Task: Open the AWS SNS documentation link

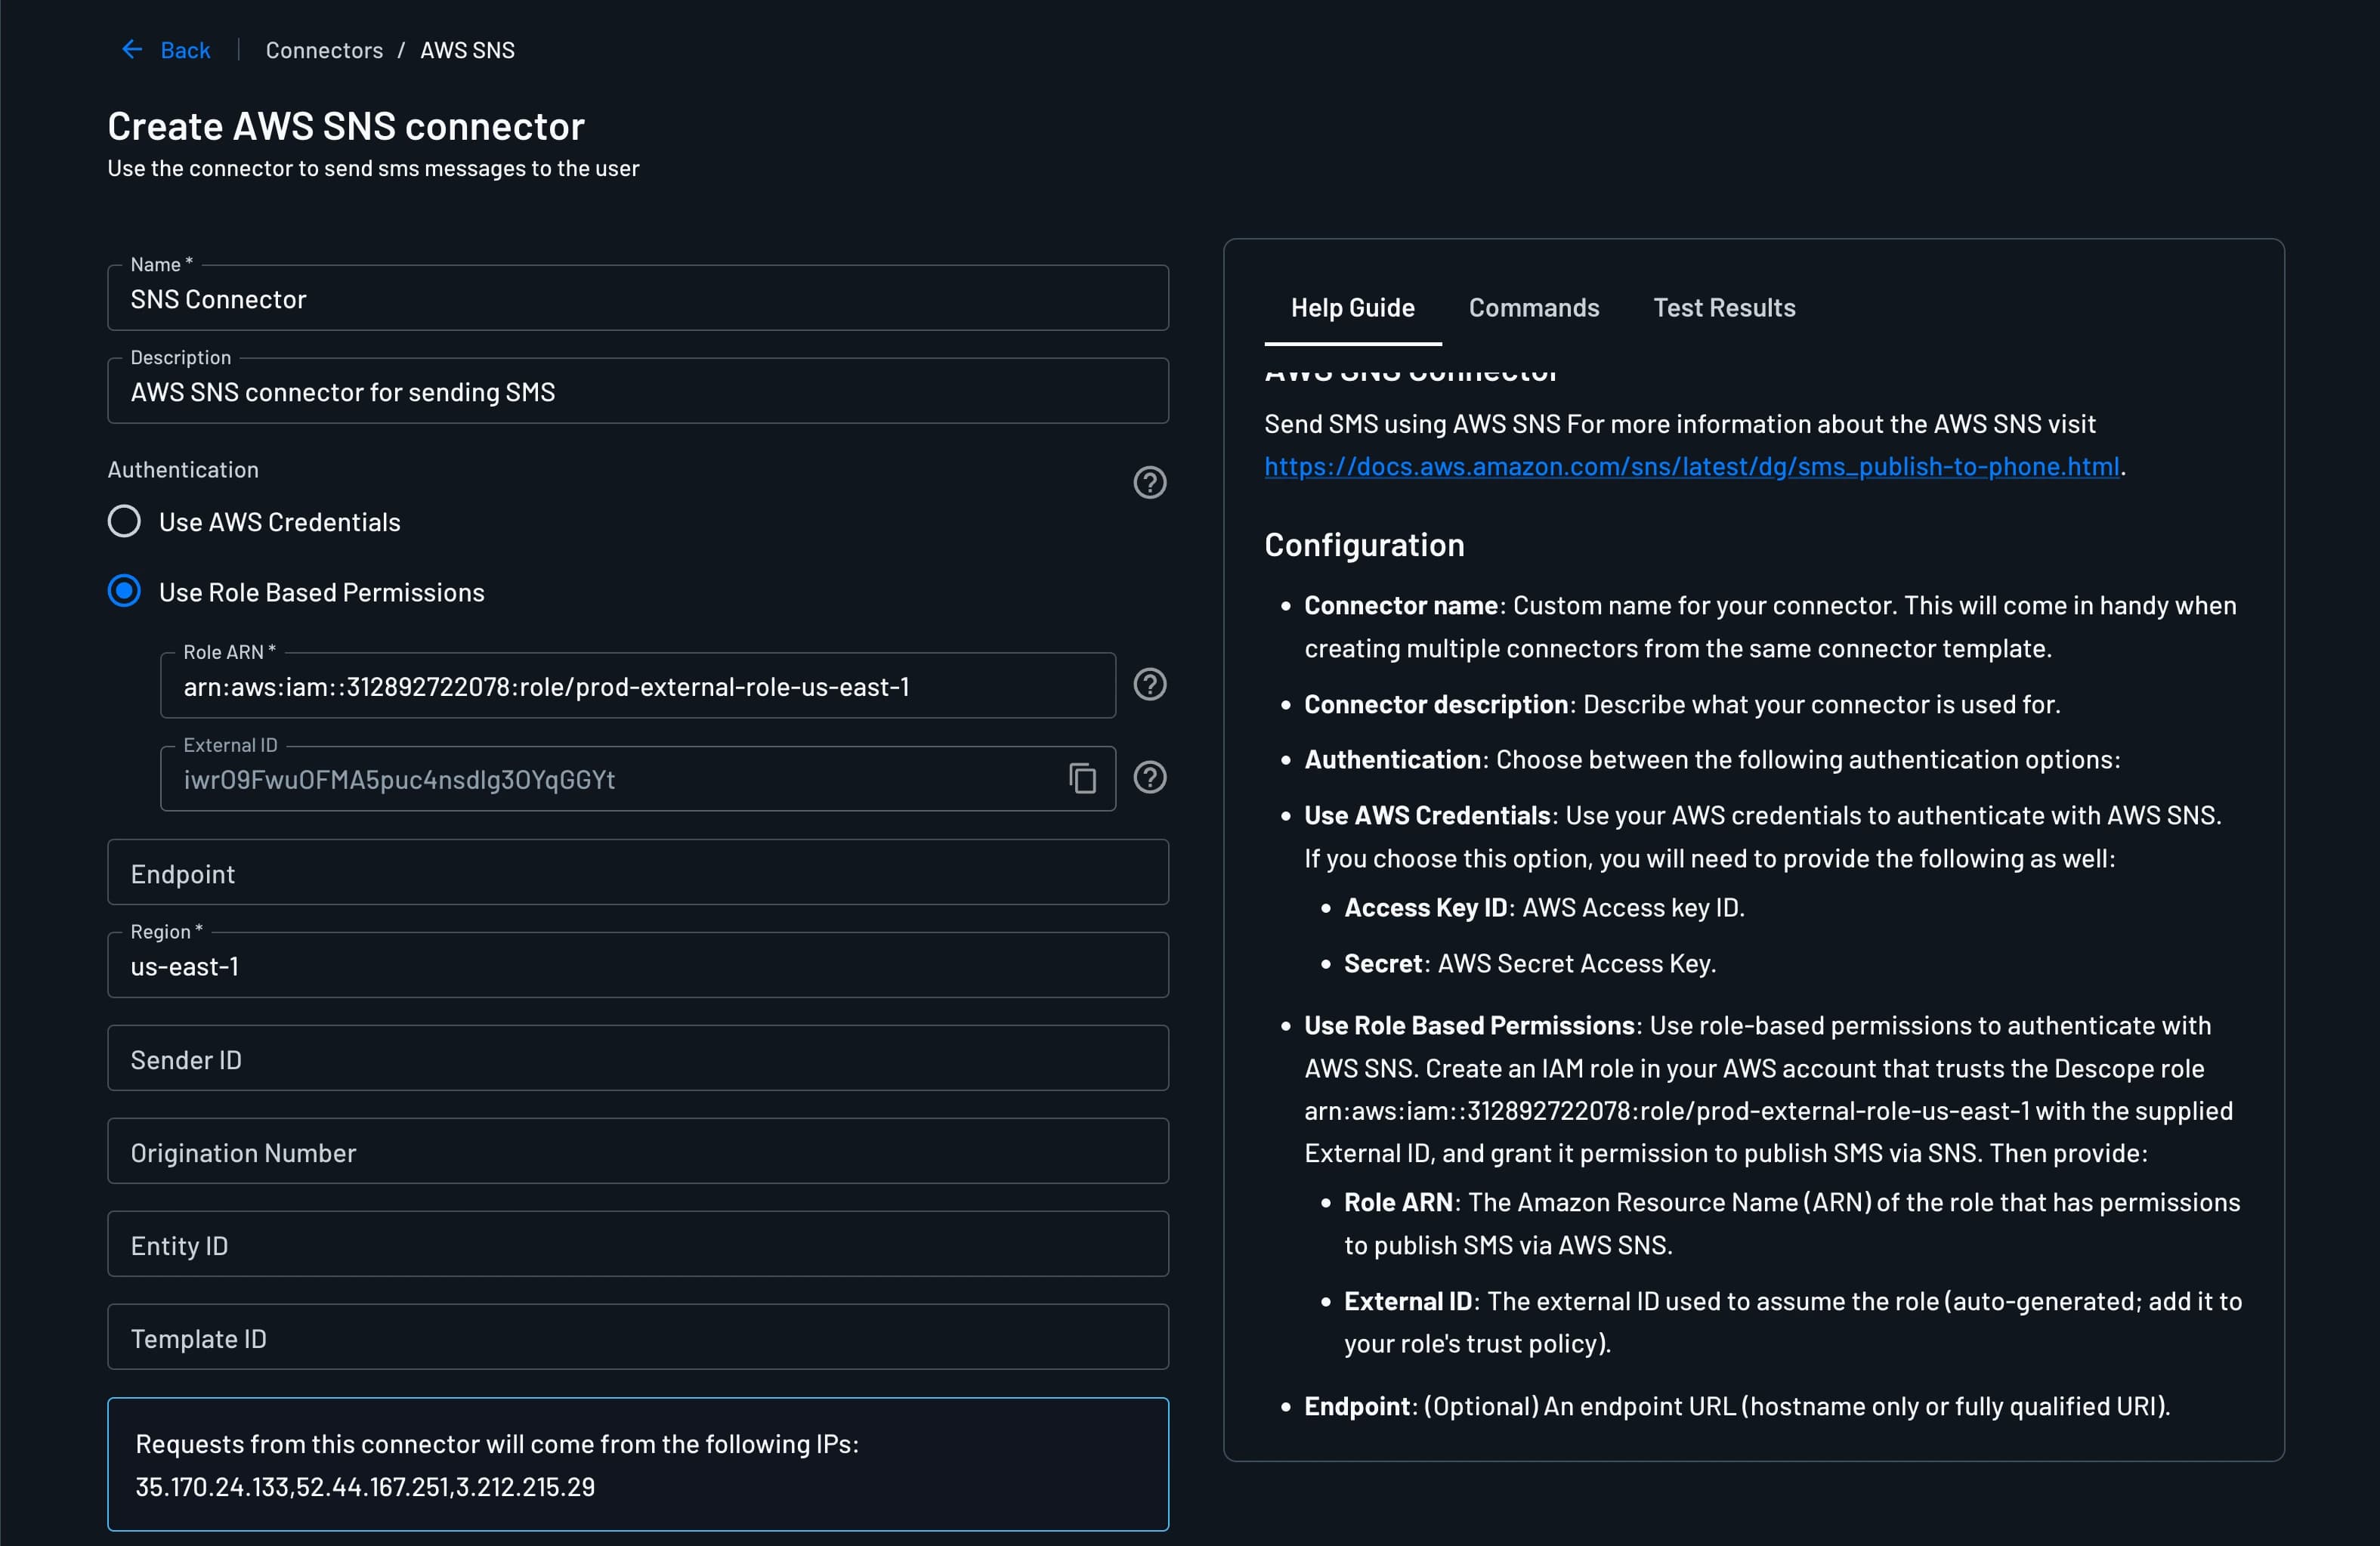Action: 1691,466
